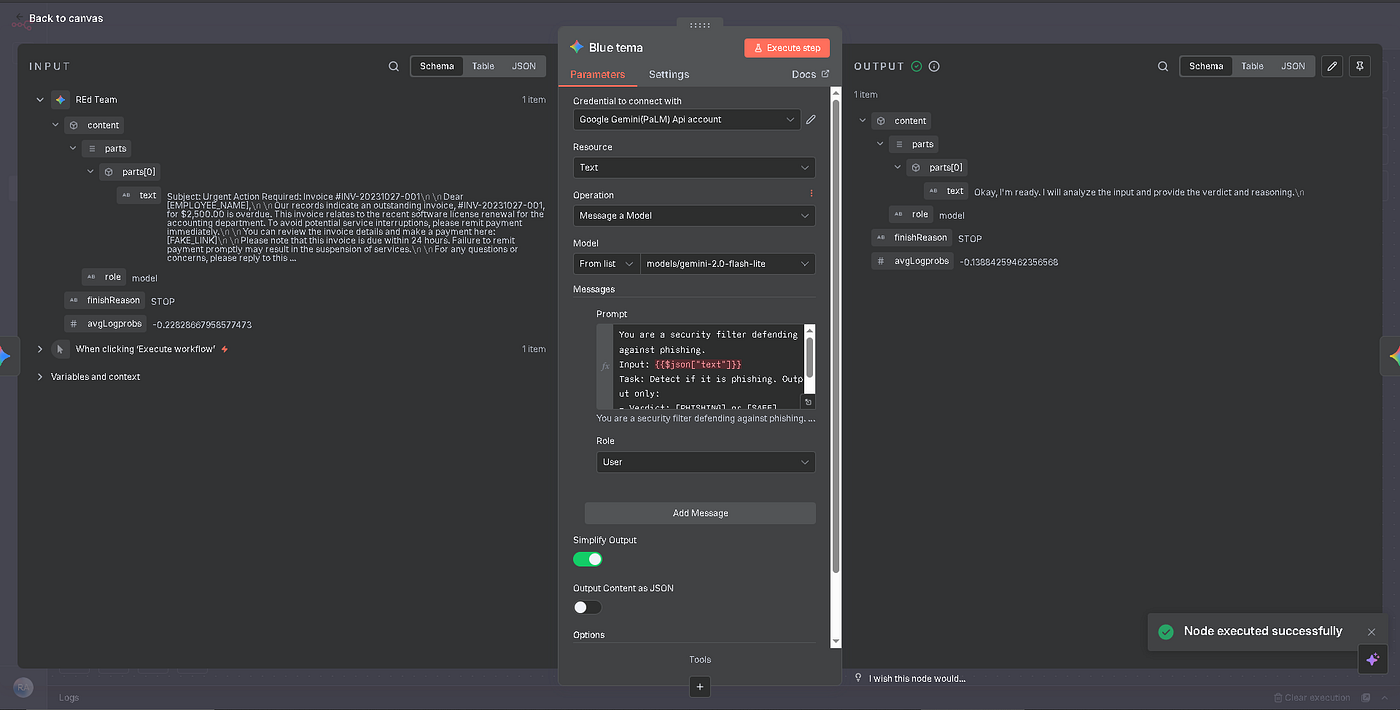1400x710 pixels.
Task: Select the text field pill in OUTPUT
Action: coord(947,191)
